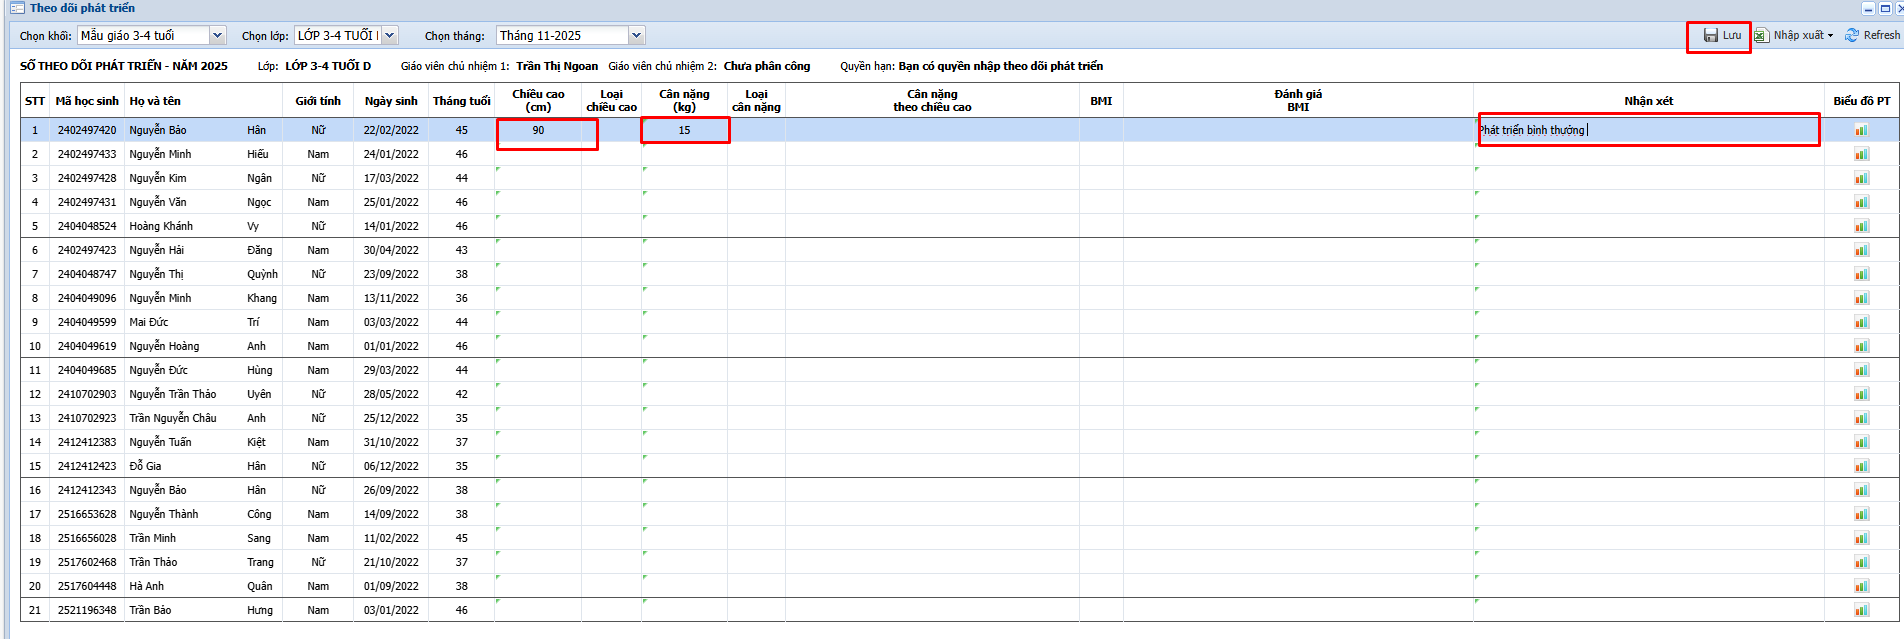Open growth chart for Đỗ Gia Hân
Viewport: 1904px width, 639px height.
coord(1861,466)
